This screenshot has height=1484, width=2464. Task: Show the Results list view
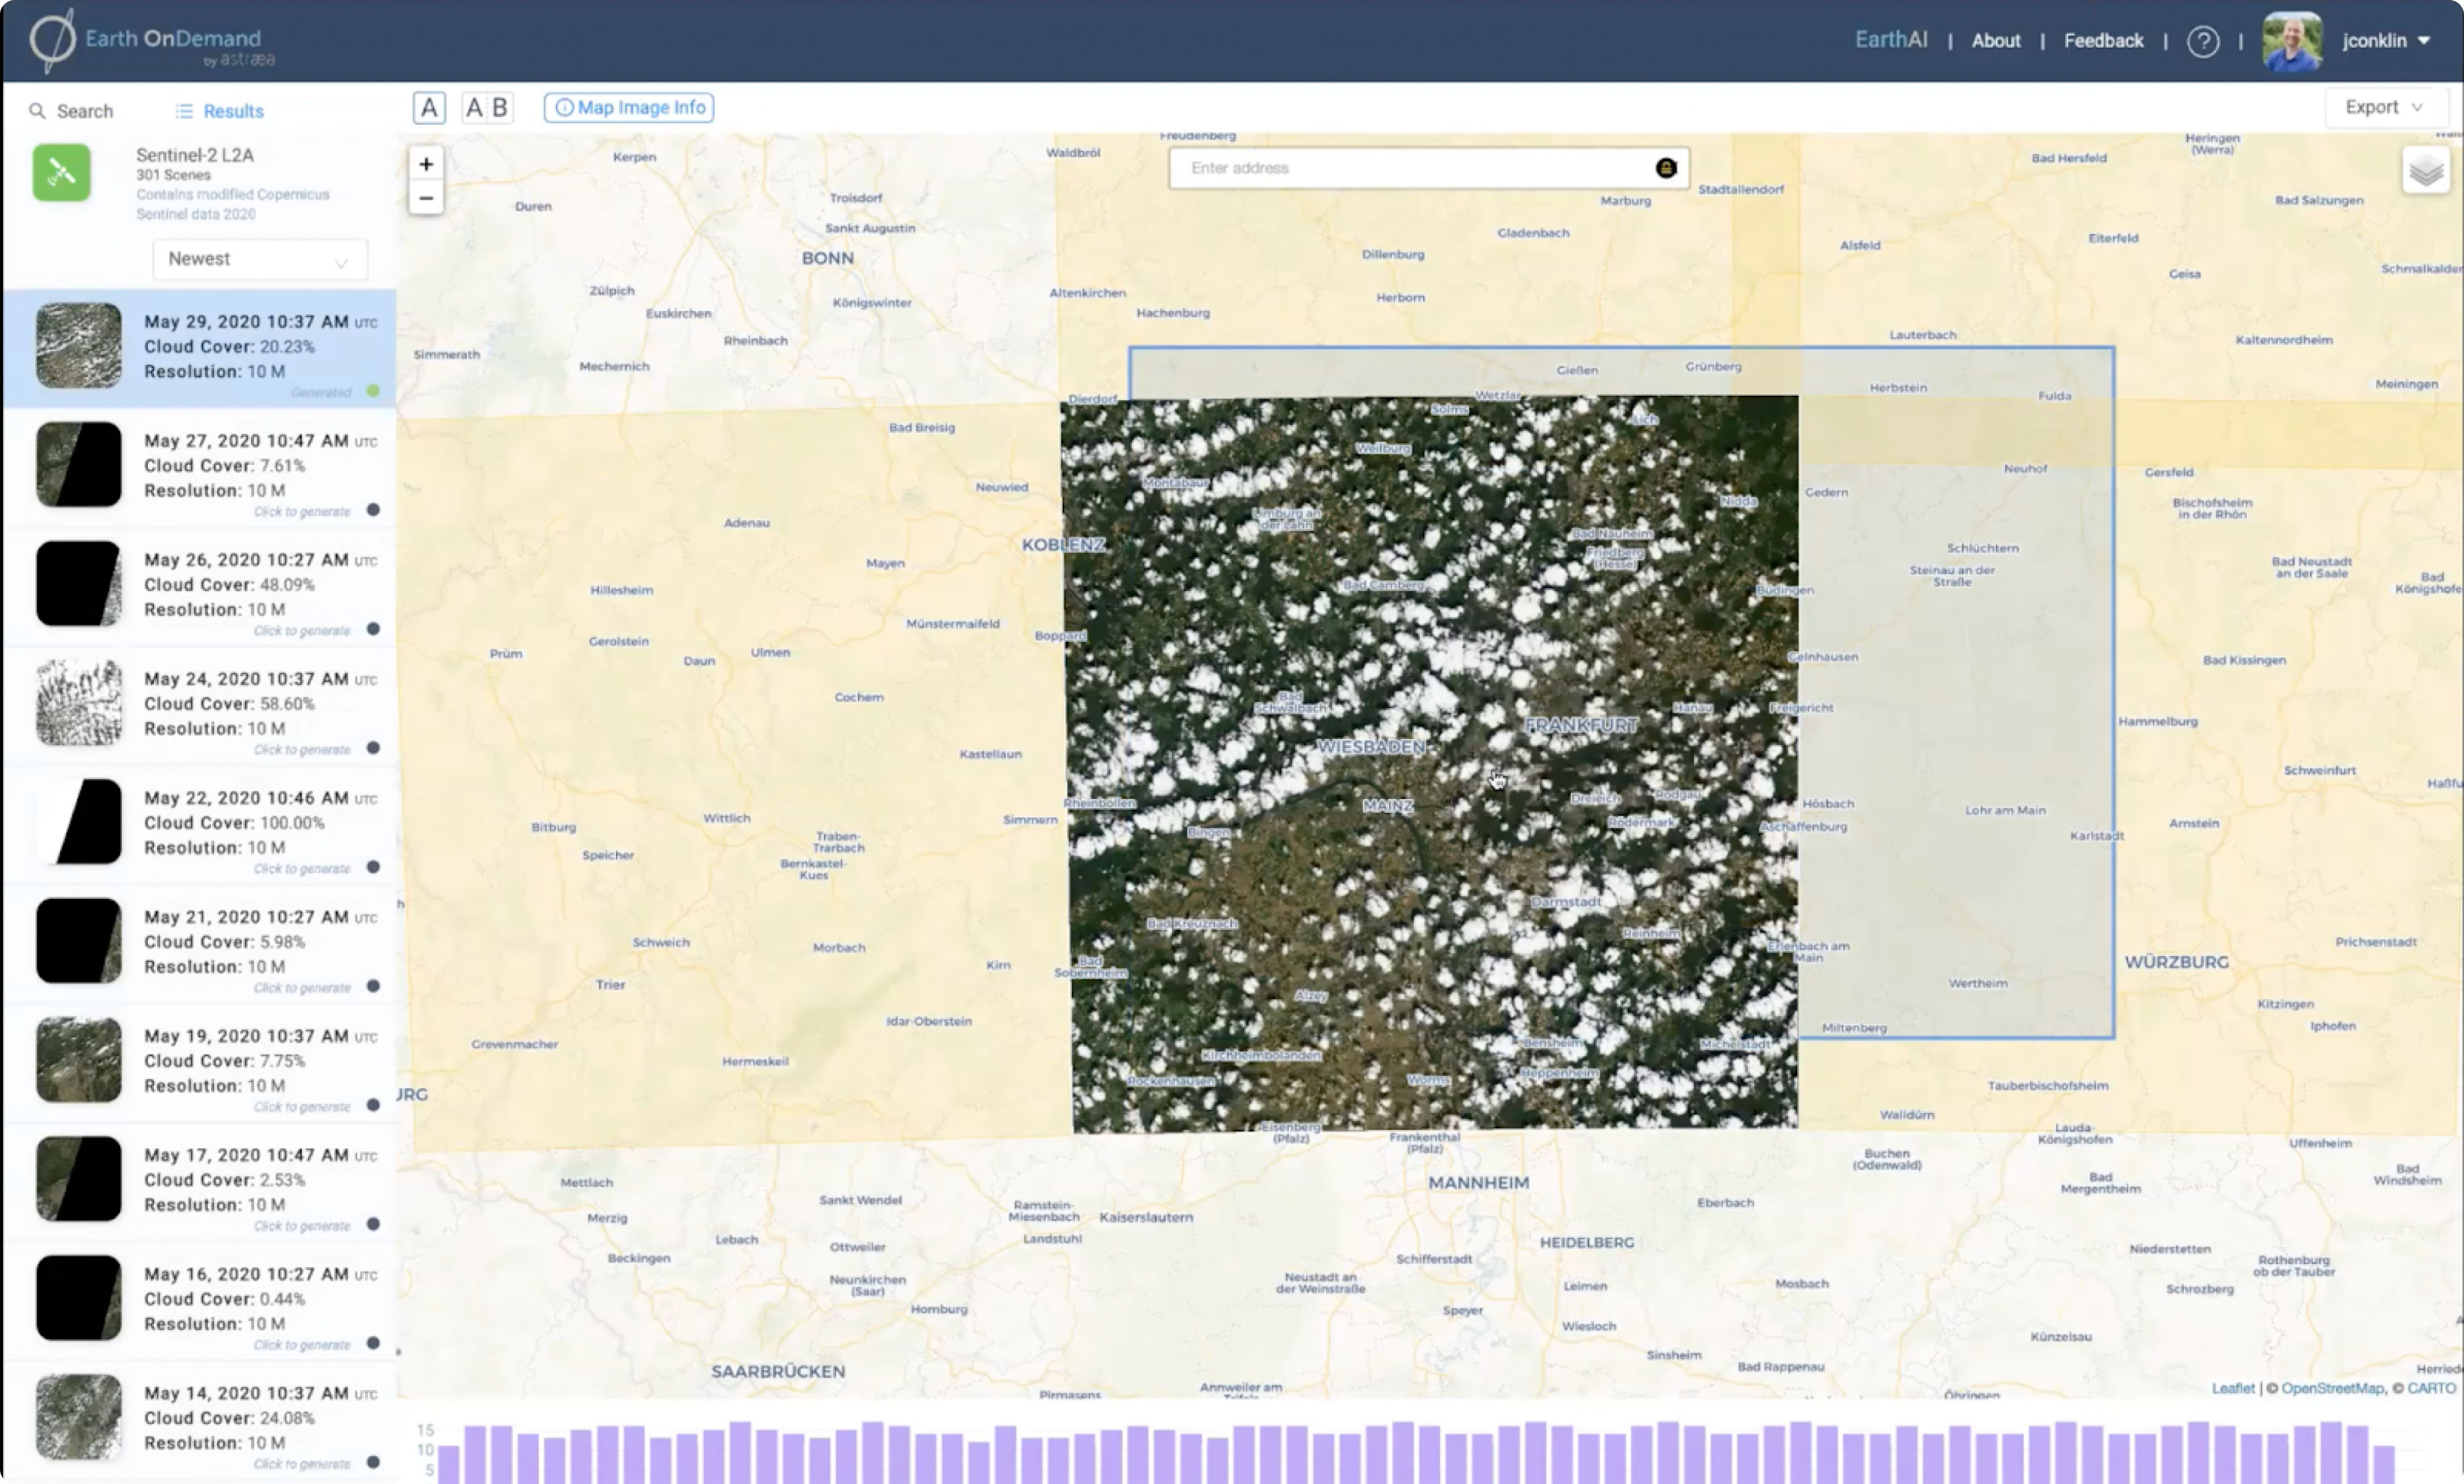219,111
